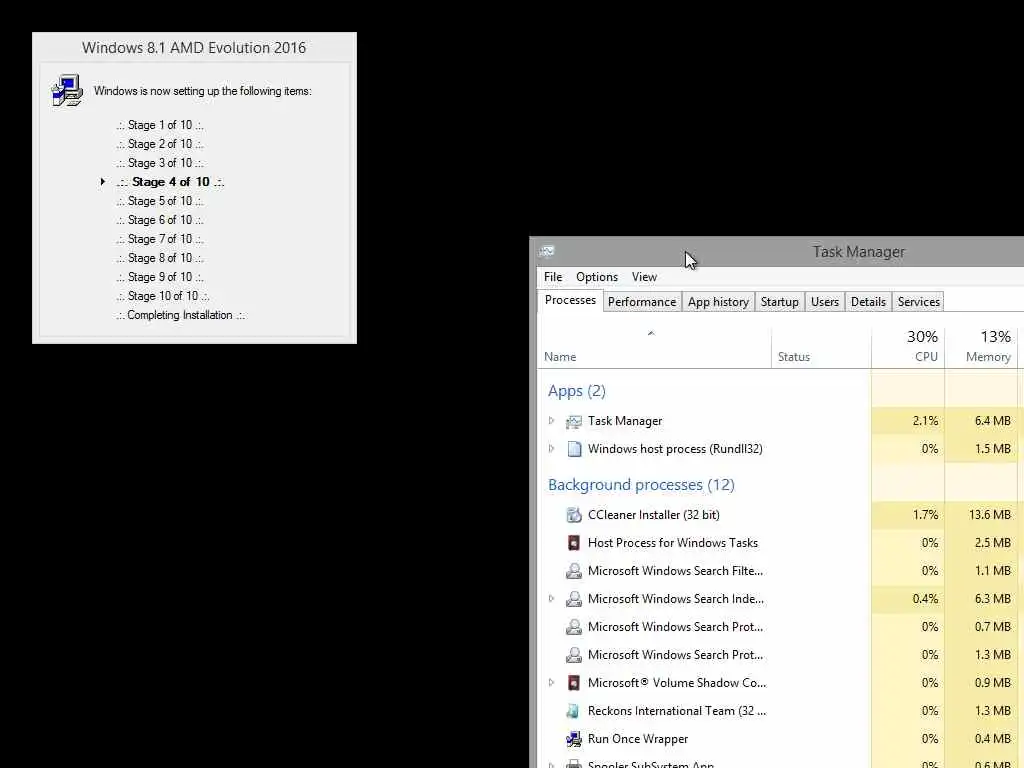Click the setup computer icon in installer dialog
The height and width of the screenshot is (768, 1024).
pyautogui.click(x=67, y=90)
